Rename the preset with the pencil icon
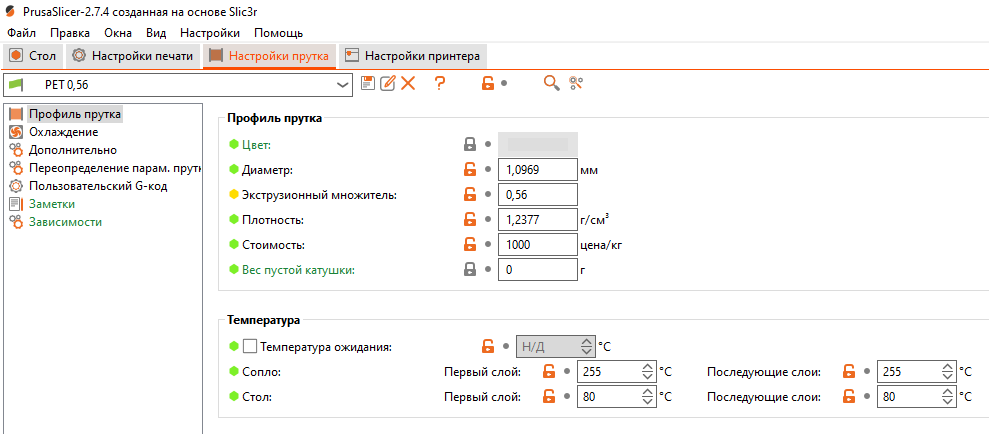This screenshot has width=989, height=434. click(x=388, y=84)
